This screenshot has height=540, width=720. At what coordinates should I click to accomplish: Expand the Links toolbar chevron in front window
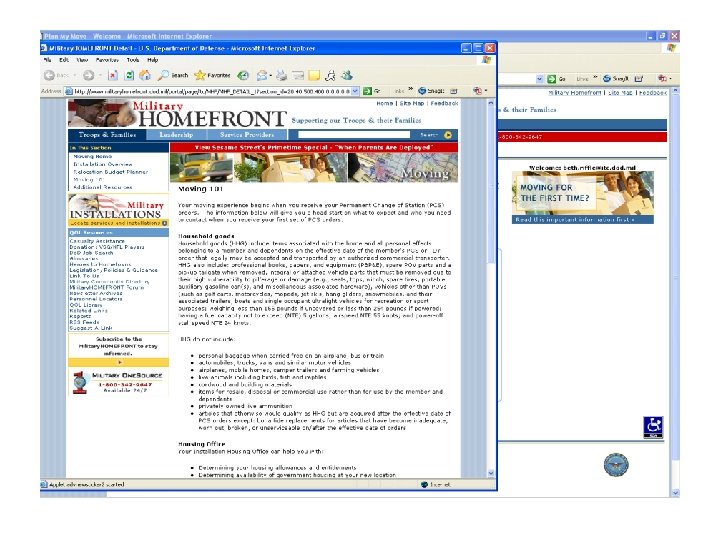click(411, 89)
